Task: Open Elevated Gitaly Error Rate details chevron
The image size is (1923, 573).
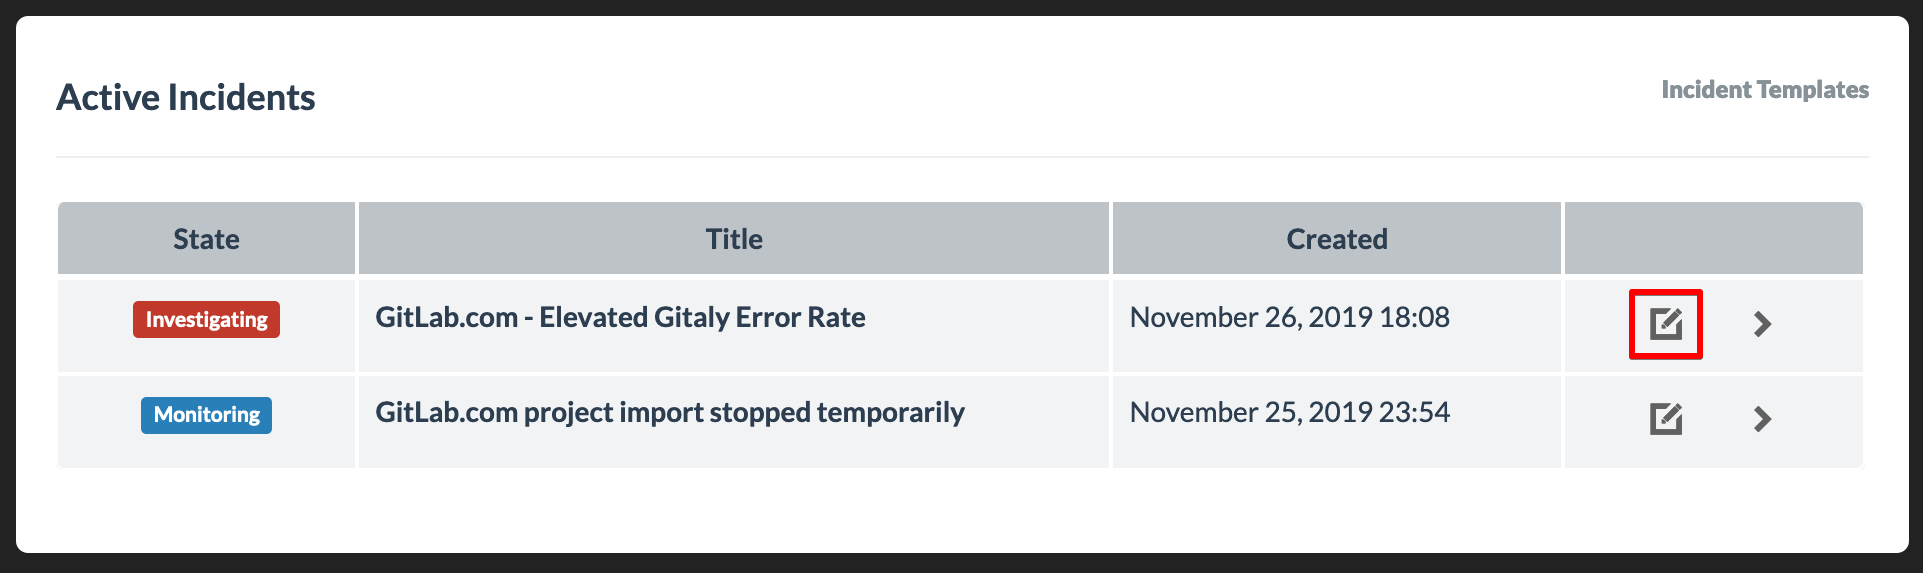Action: (1762, 324)
